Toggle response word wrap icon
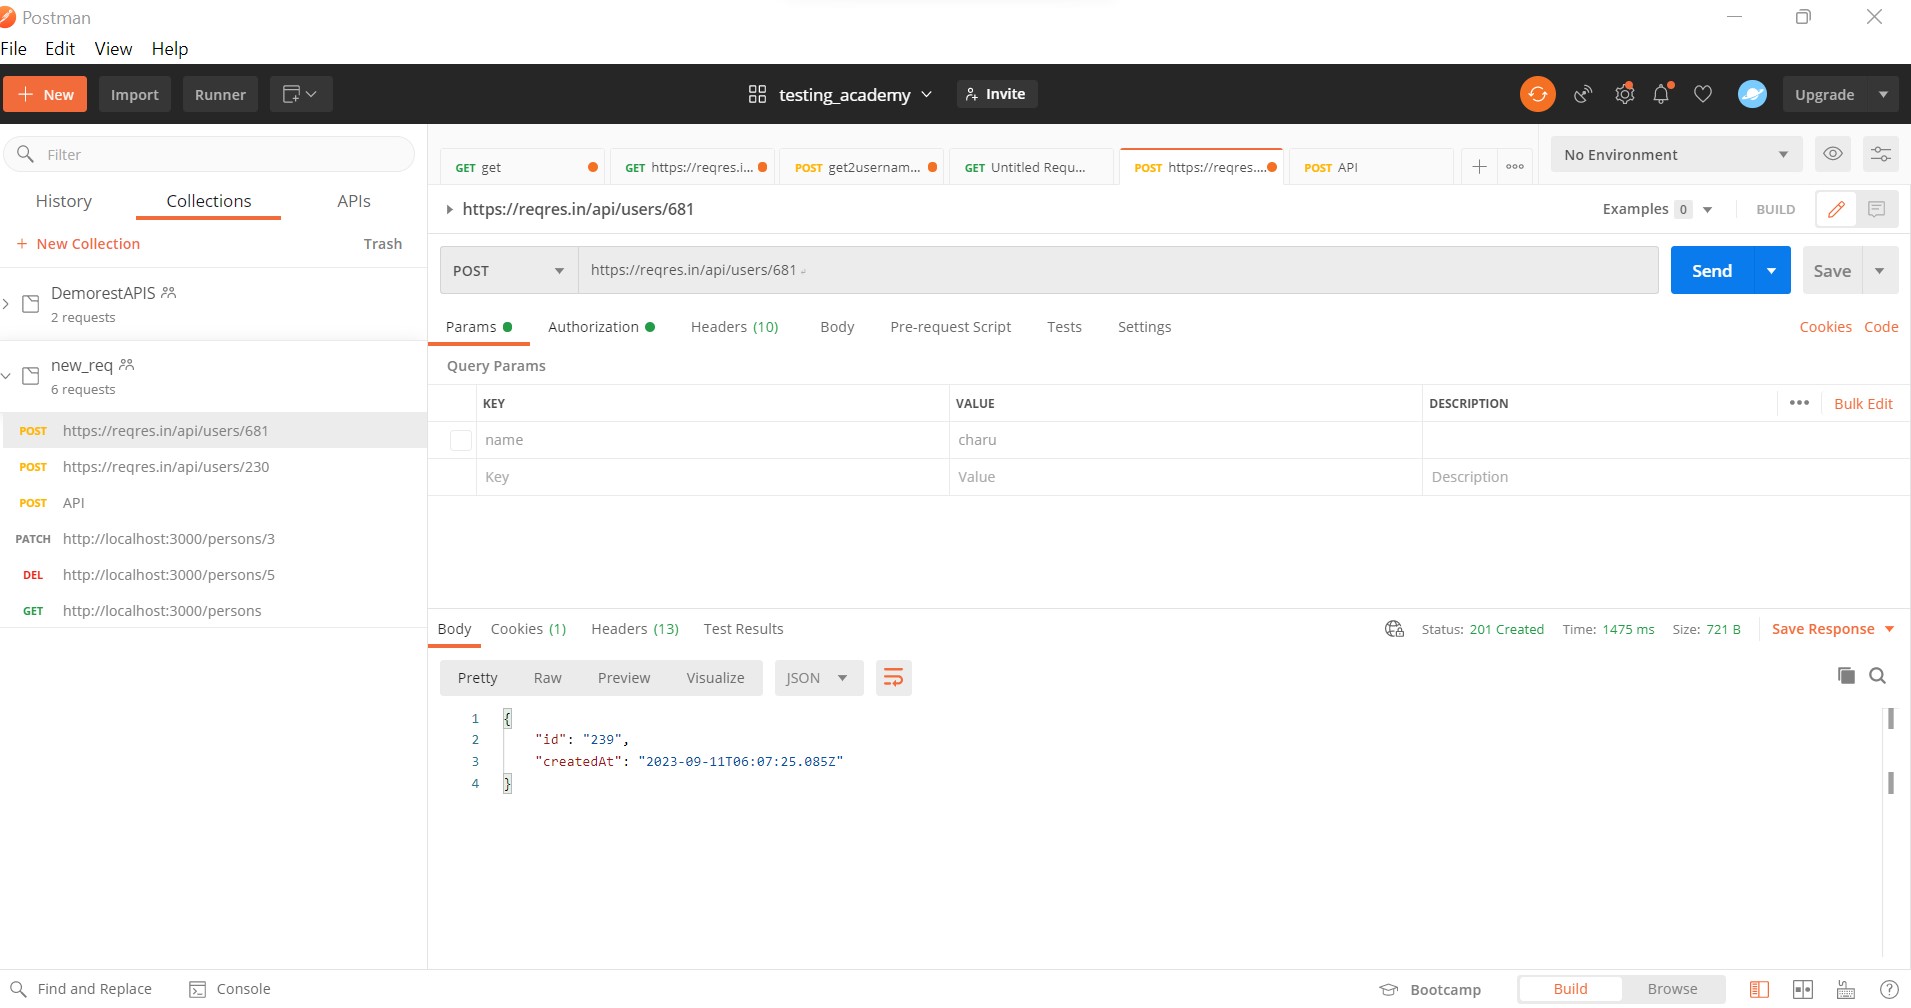 pos(893,678)
